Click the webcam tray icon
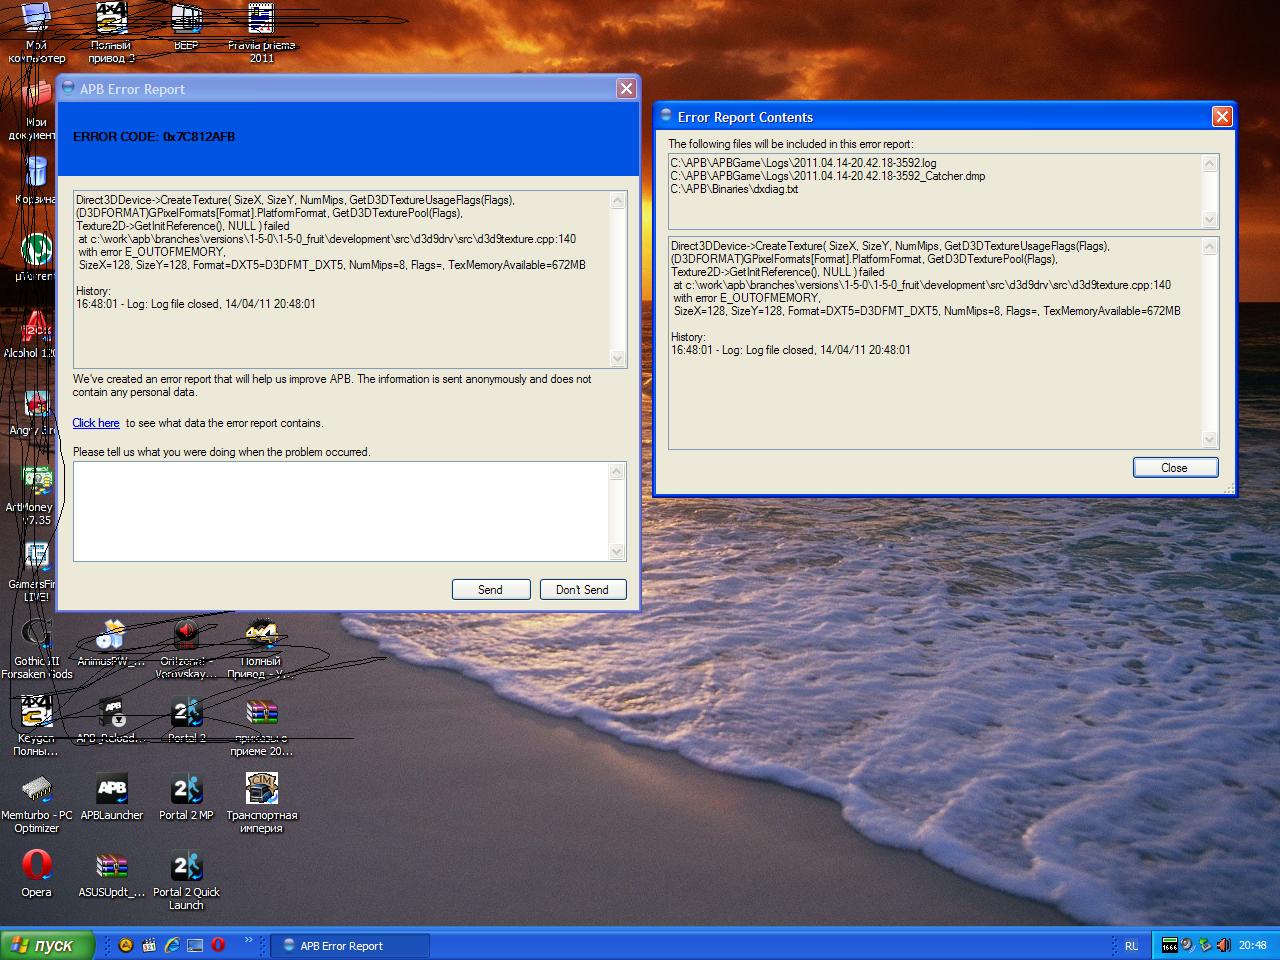The image size is (1280, 960). click(1188, 945)
